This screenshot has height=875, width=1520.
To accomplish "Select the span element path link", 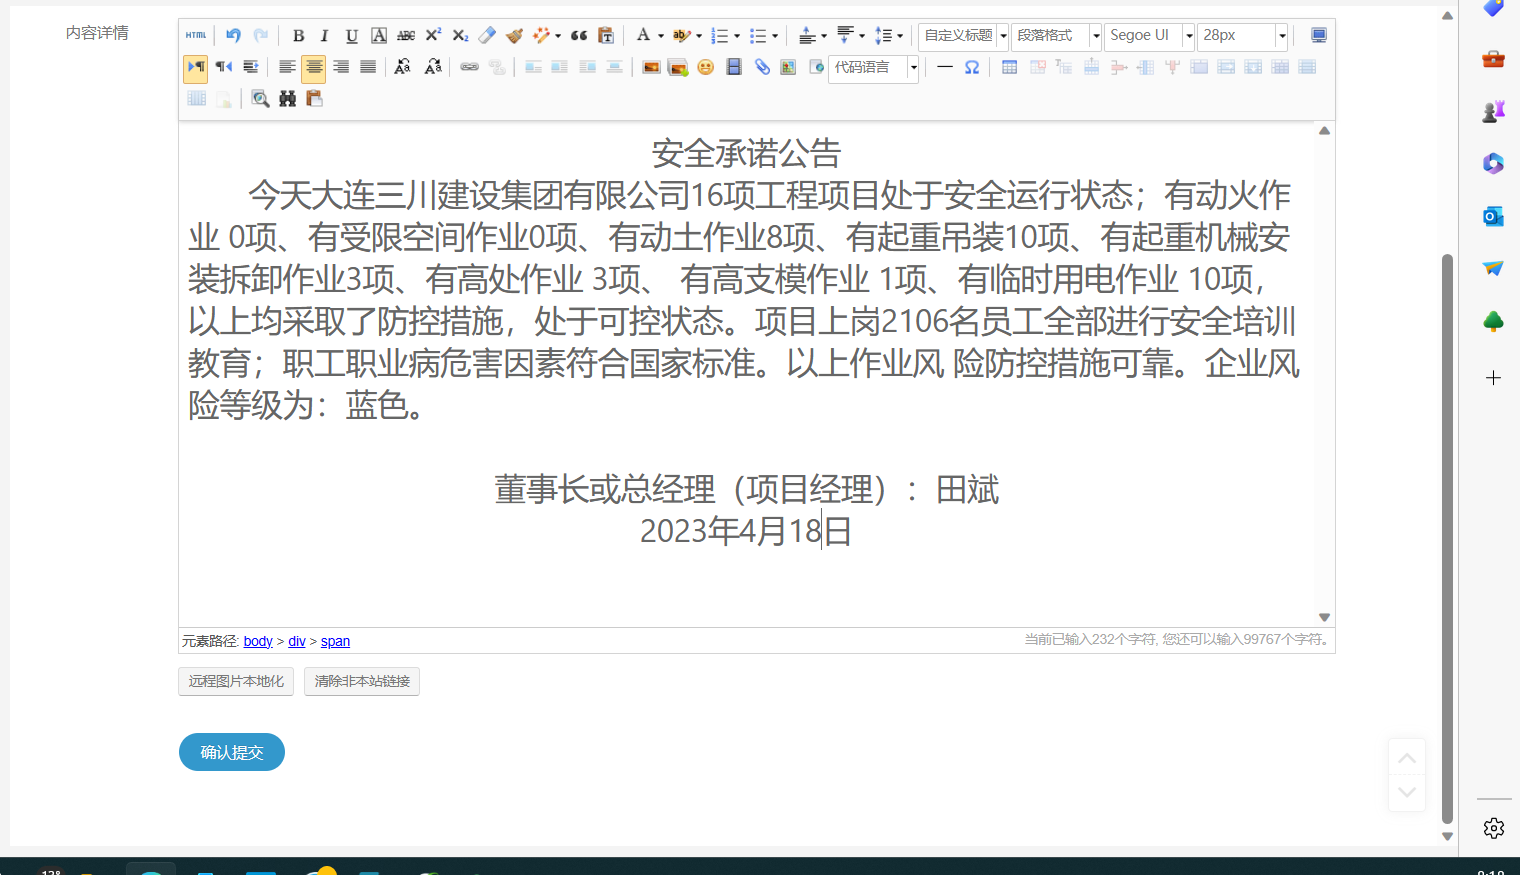I will (x=335, y=641).
